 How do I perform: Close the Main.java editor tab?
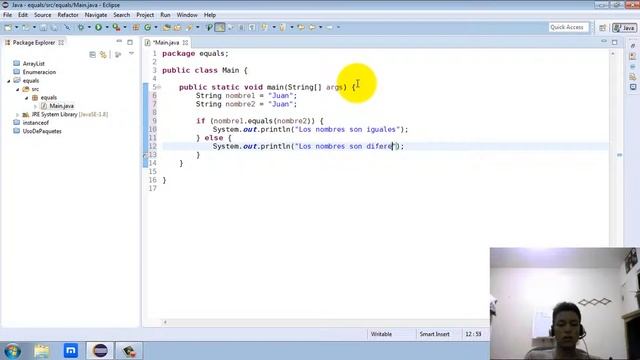pos(185,42)
